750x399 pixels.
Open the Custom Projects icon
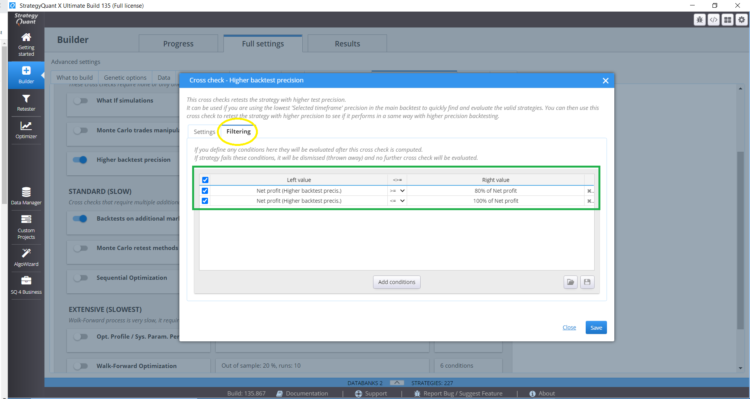pos(26,219)
